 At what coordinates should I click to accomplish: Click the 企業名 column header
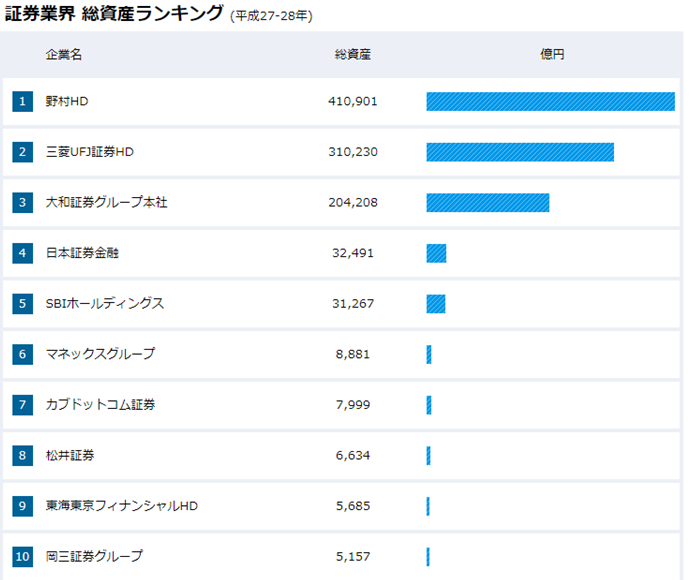point(64,54)
